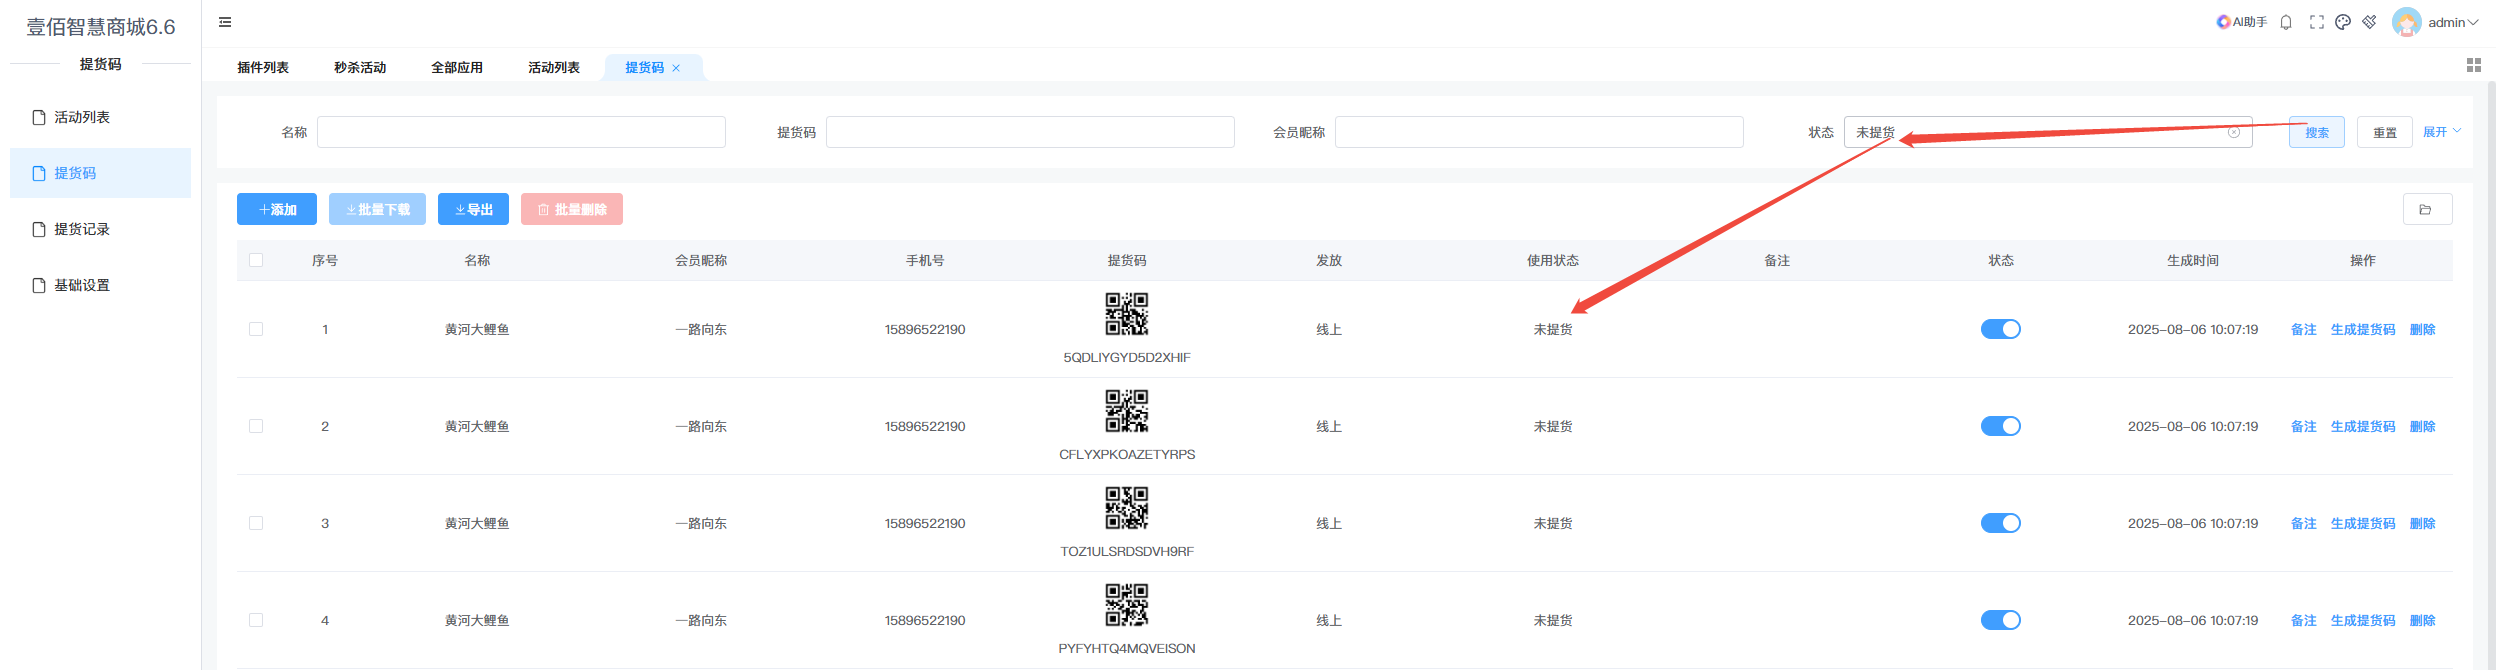Open the tab grid menu icon
Viewport: 2496px width, 670px height.
point(2474,65)
